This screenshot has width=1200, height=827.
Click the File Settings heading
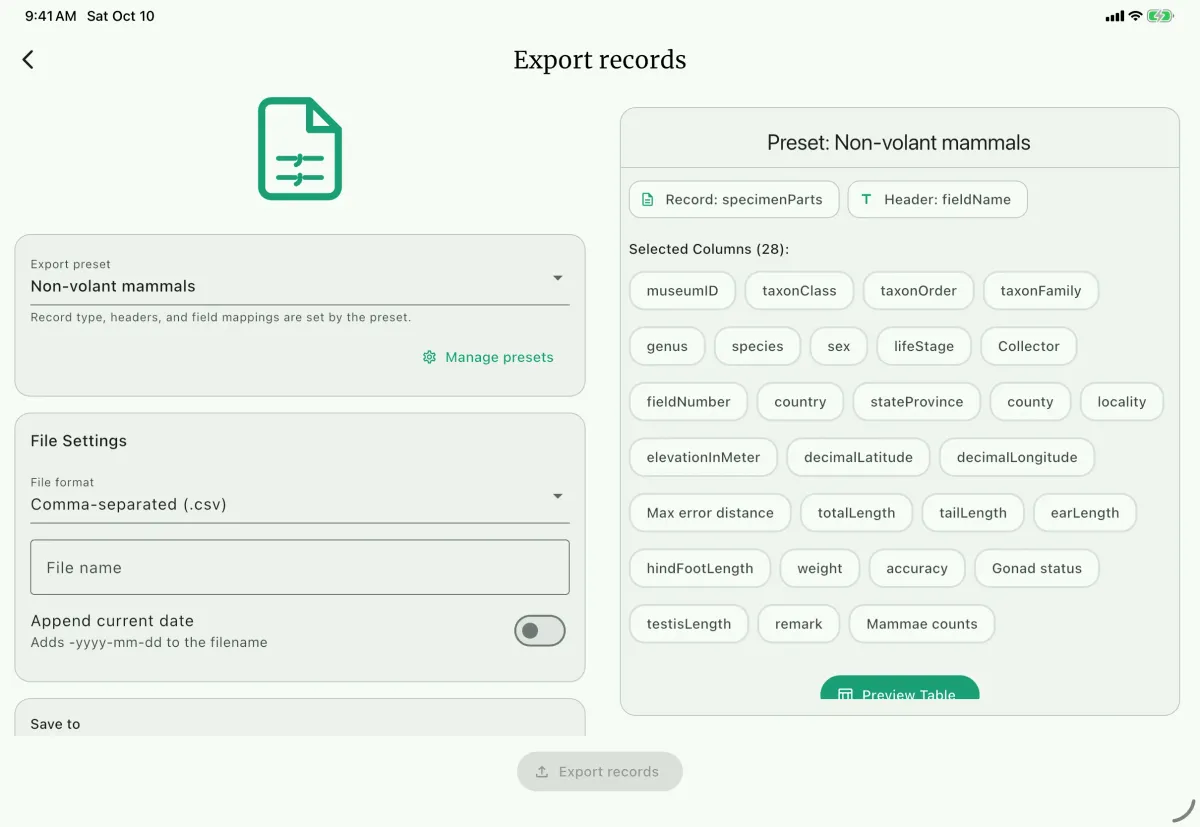point(79,441)
